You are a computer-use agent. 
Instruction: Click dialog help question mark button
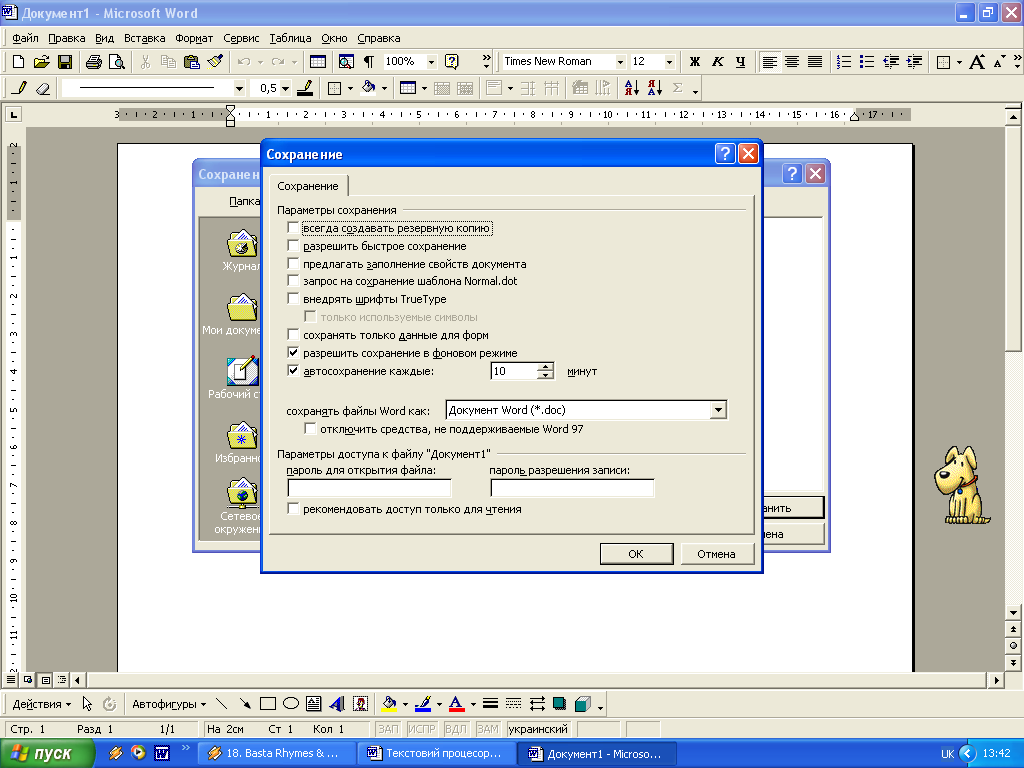coord(725,153)
